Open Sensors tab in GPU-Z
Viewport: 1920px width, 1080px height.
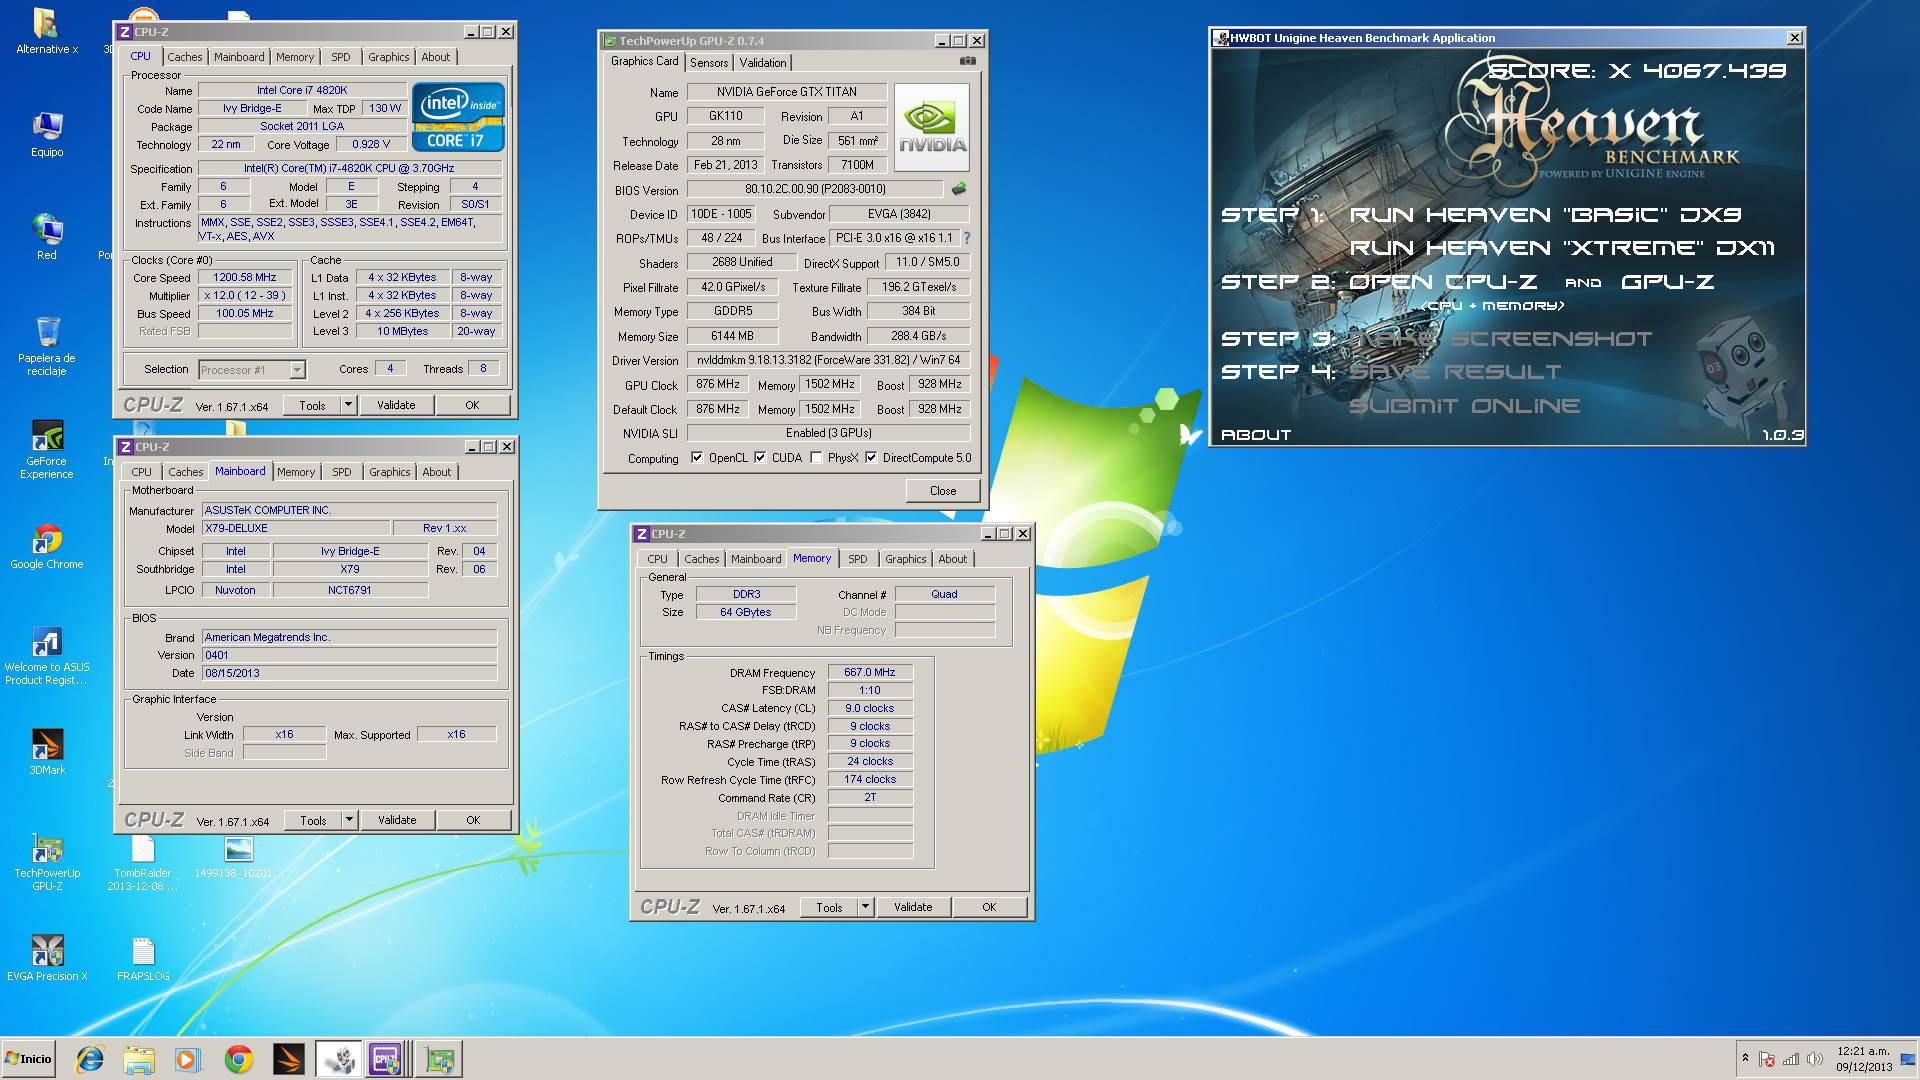click(x=709, y=62)
